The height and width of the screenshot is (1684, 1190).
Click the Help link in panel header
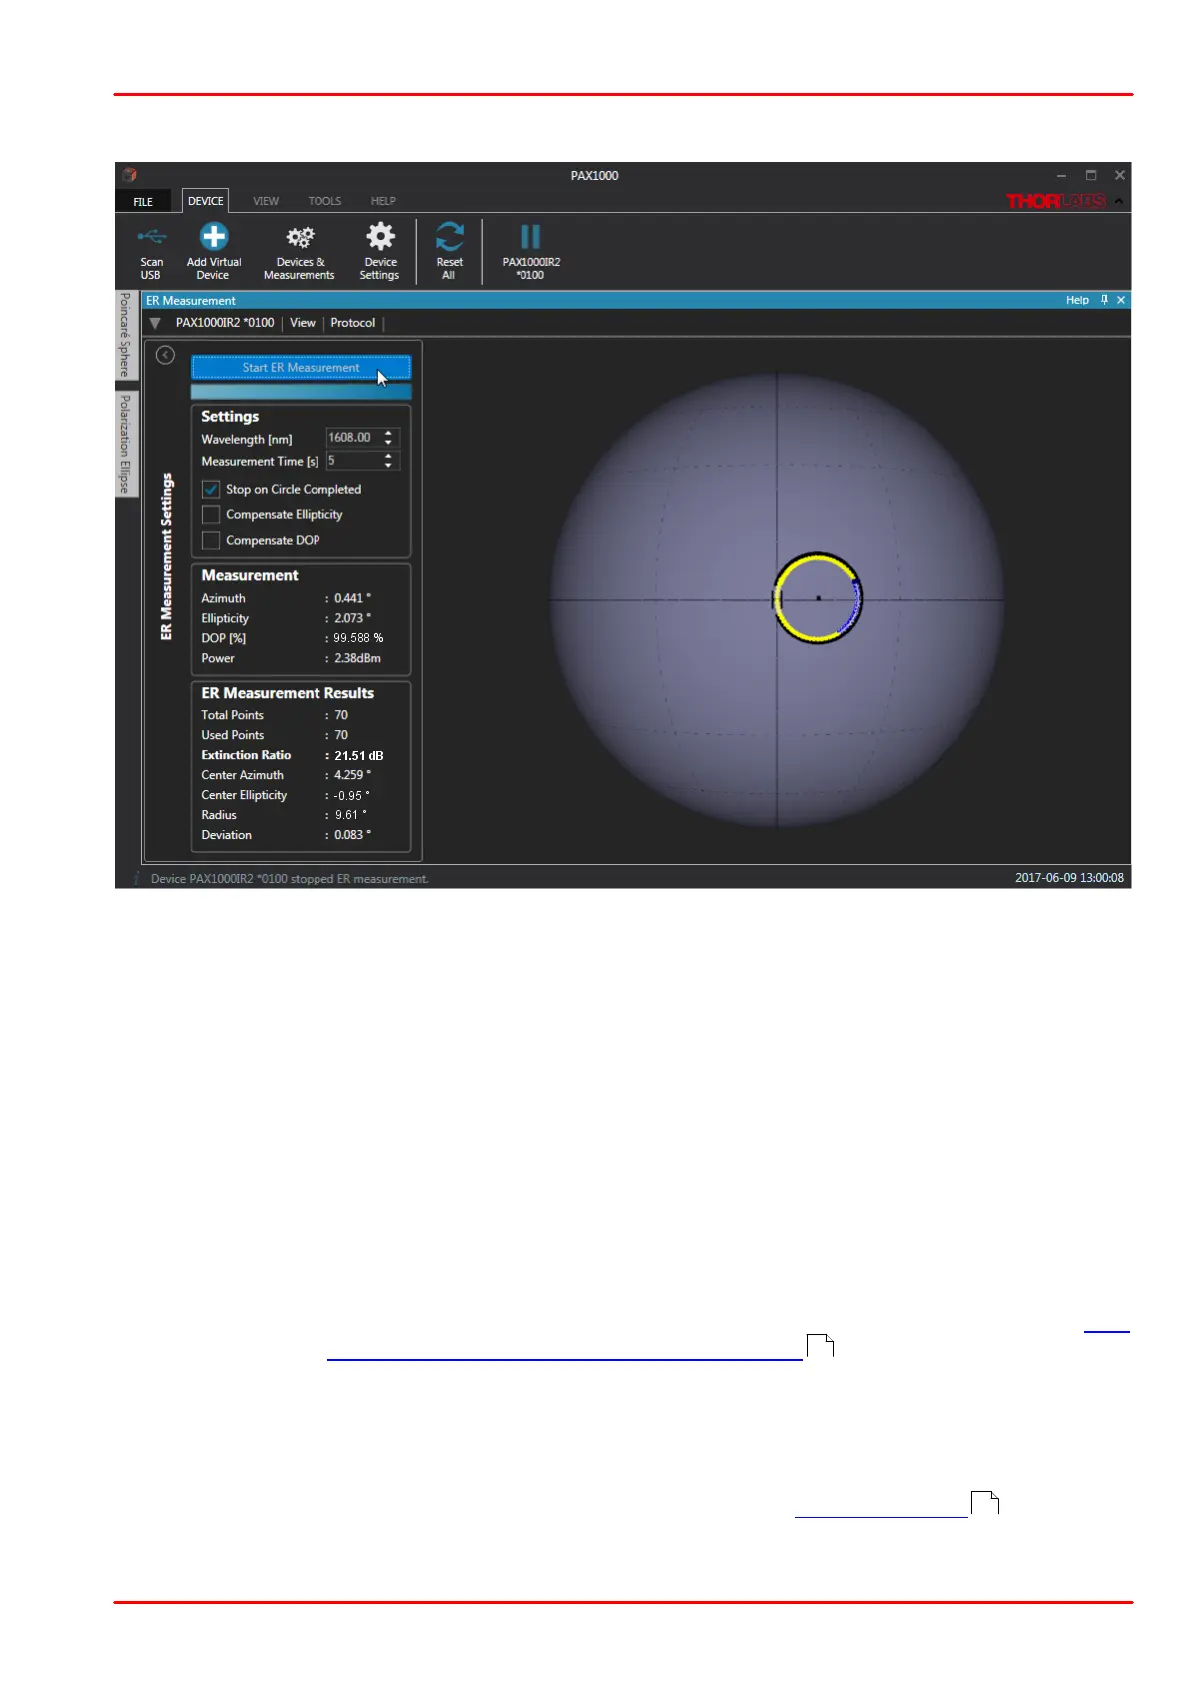pos(1077,300)
